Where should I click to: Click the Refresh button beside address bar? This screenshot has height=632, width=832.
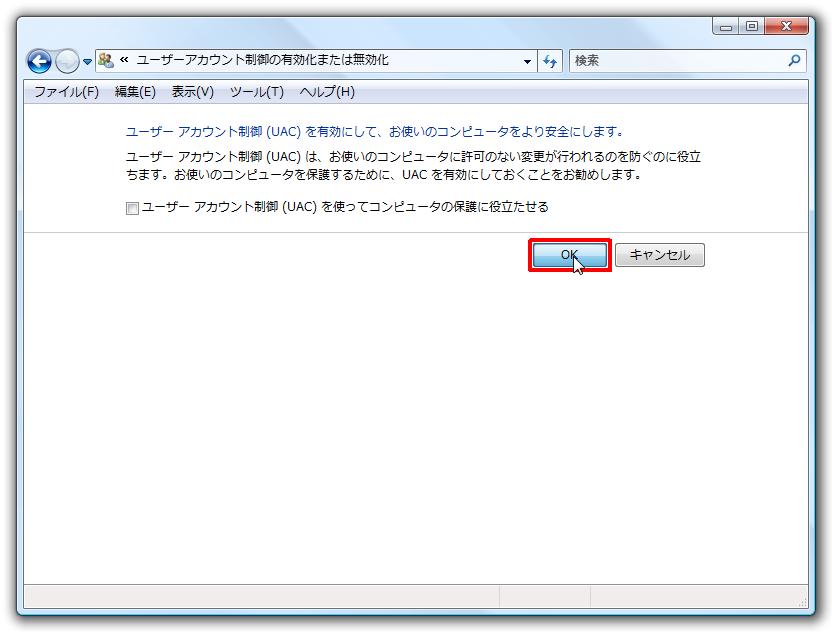[x=549, y=61]
